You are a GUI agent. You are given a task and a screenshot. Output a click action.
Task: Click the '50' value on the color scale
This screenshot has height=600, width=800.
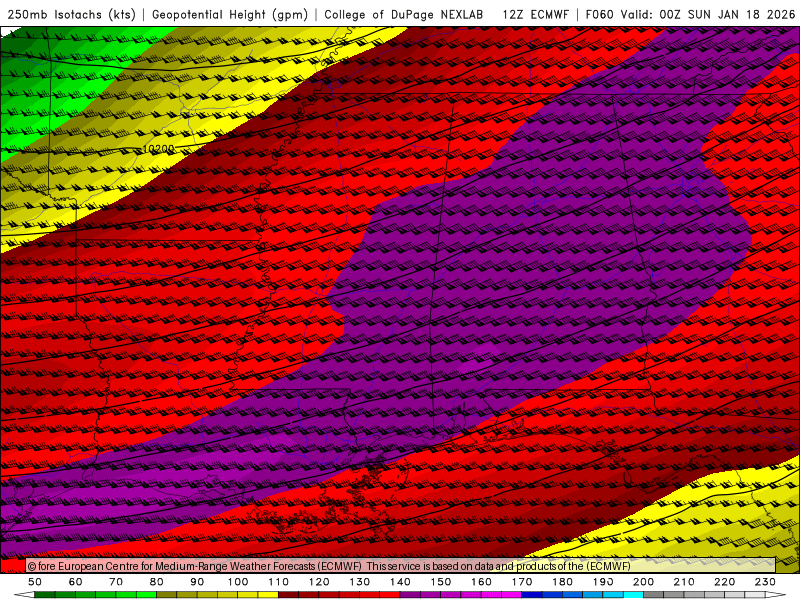tap(35, 582)
